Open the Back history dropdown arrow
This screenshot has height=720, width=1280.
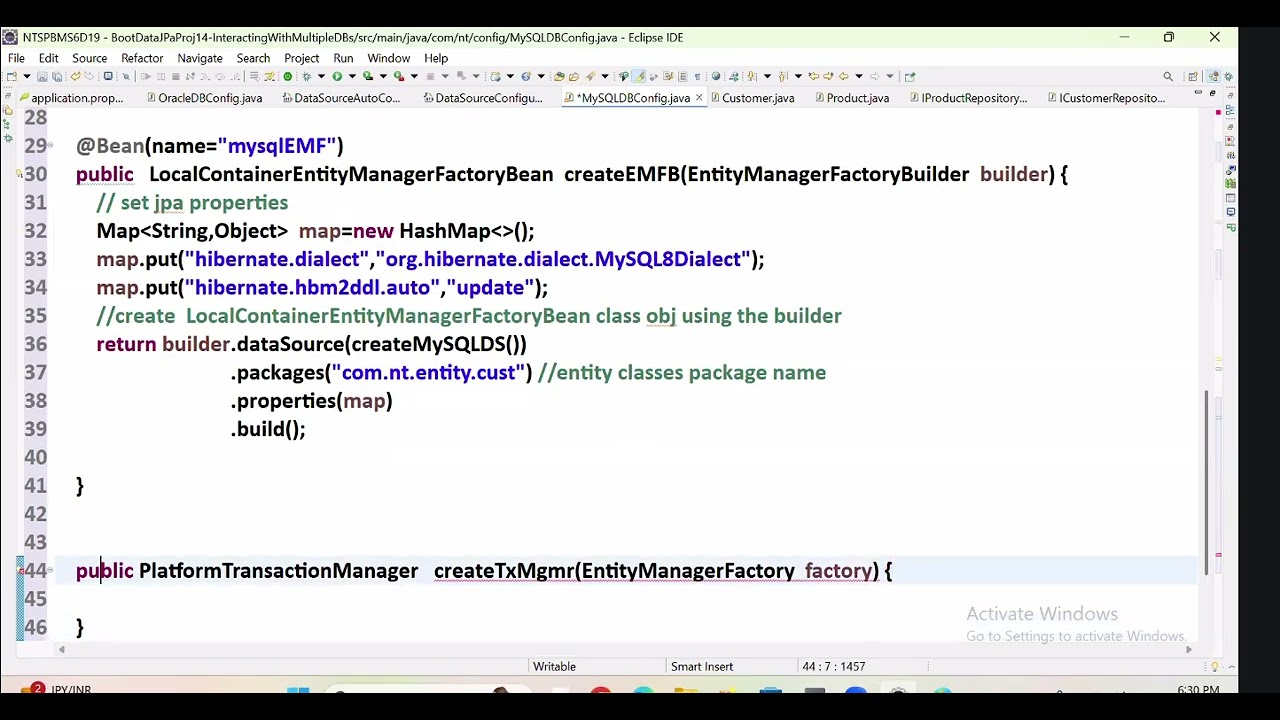pyautogui.click(x=859, y=76)
